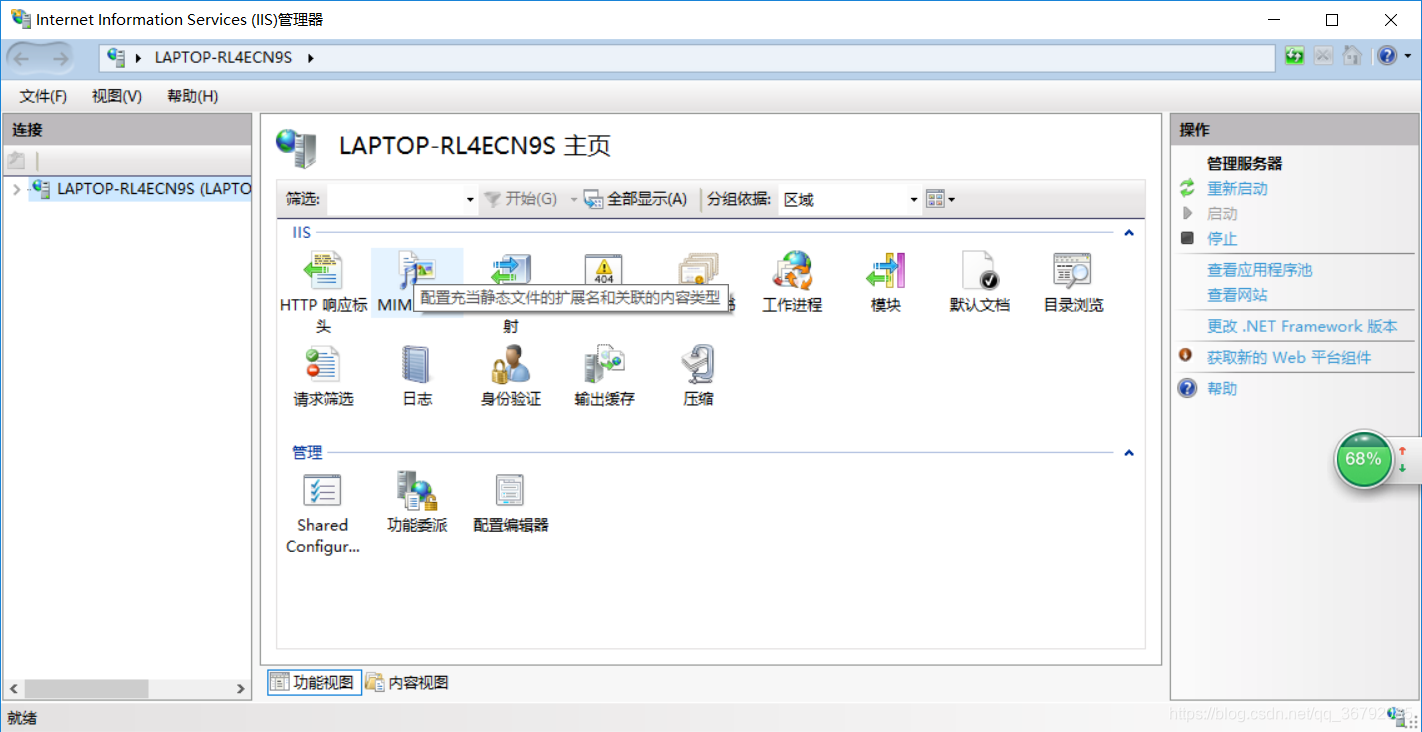Open the 默认文档 feature icon
This screenshot has width=1422, height=732.
[x=979, y=271]
